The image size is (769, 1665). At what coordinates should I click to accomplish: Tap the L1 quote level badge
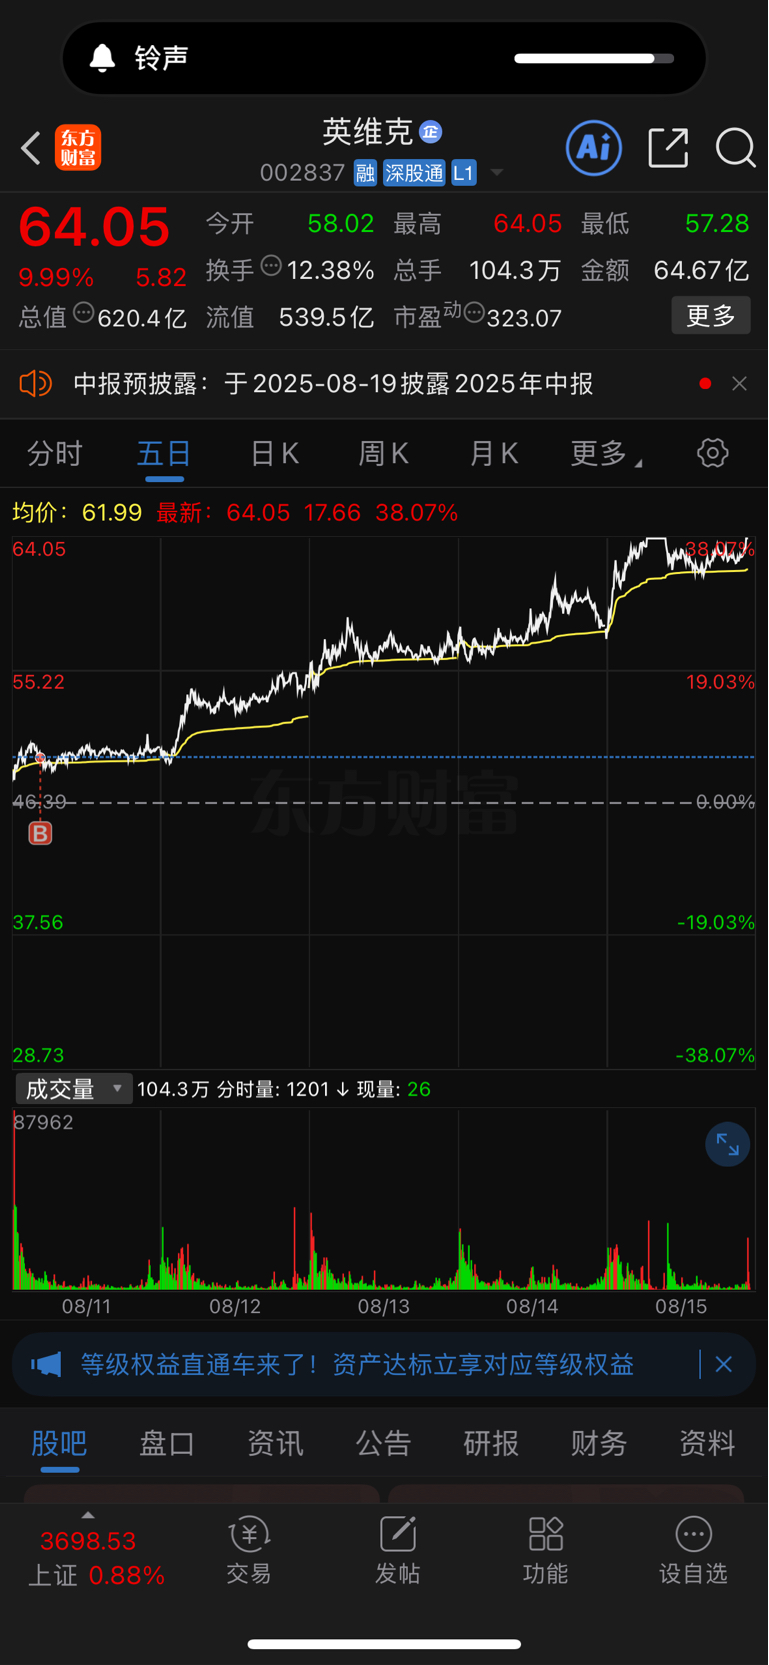click(463, 173)
